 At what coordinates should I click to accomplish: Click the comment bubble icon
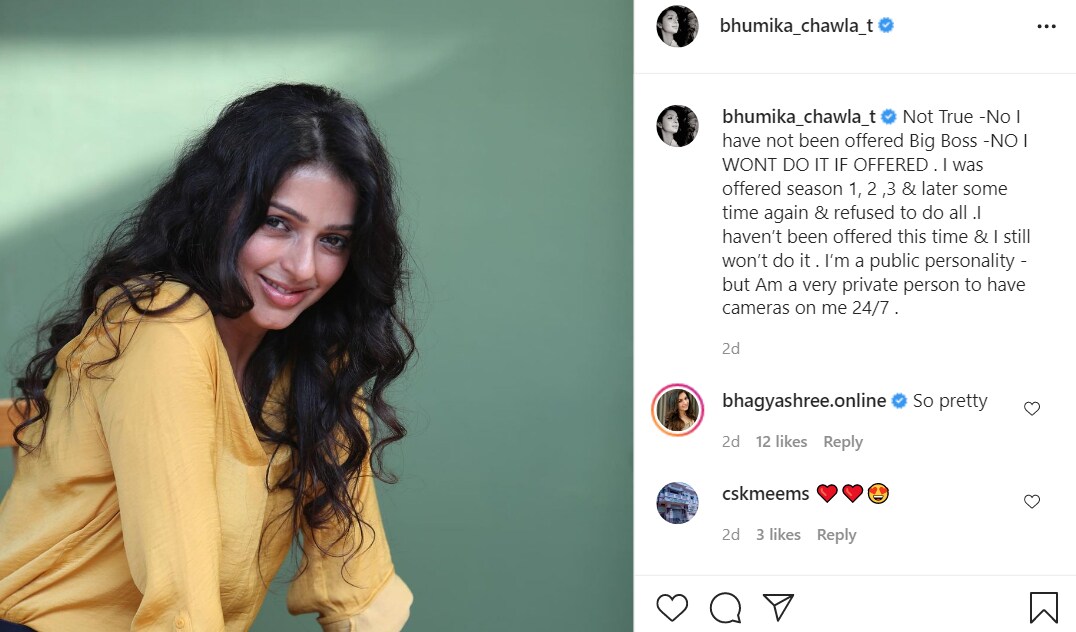pyautogui.click(x=725, y=607)
